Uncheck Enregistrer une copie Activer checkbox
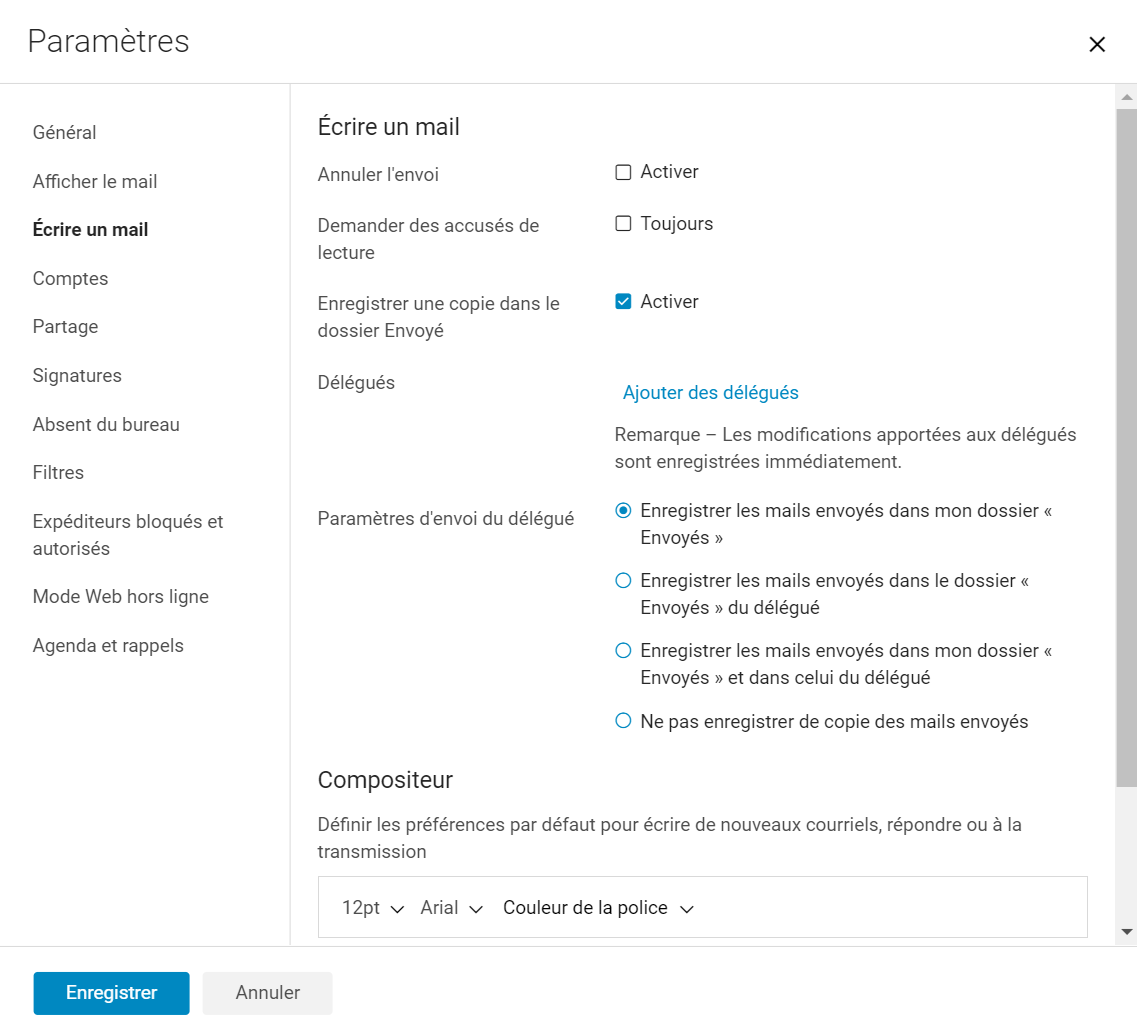The image size is (1137, 1036). pos(623,301)
